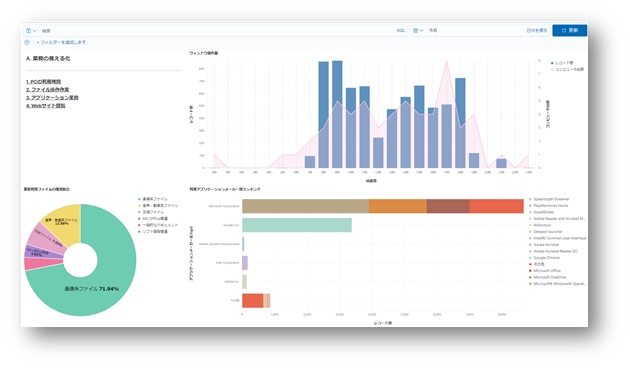Open the calendar quick-select date icon
The width and height of the screenshot is (630, 369).
418,30
